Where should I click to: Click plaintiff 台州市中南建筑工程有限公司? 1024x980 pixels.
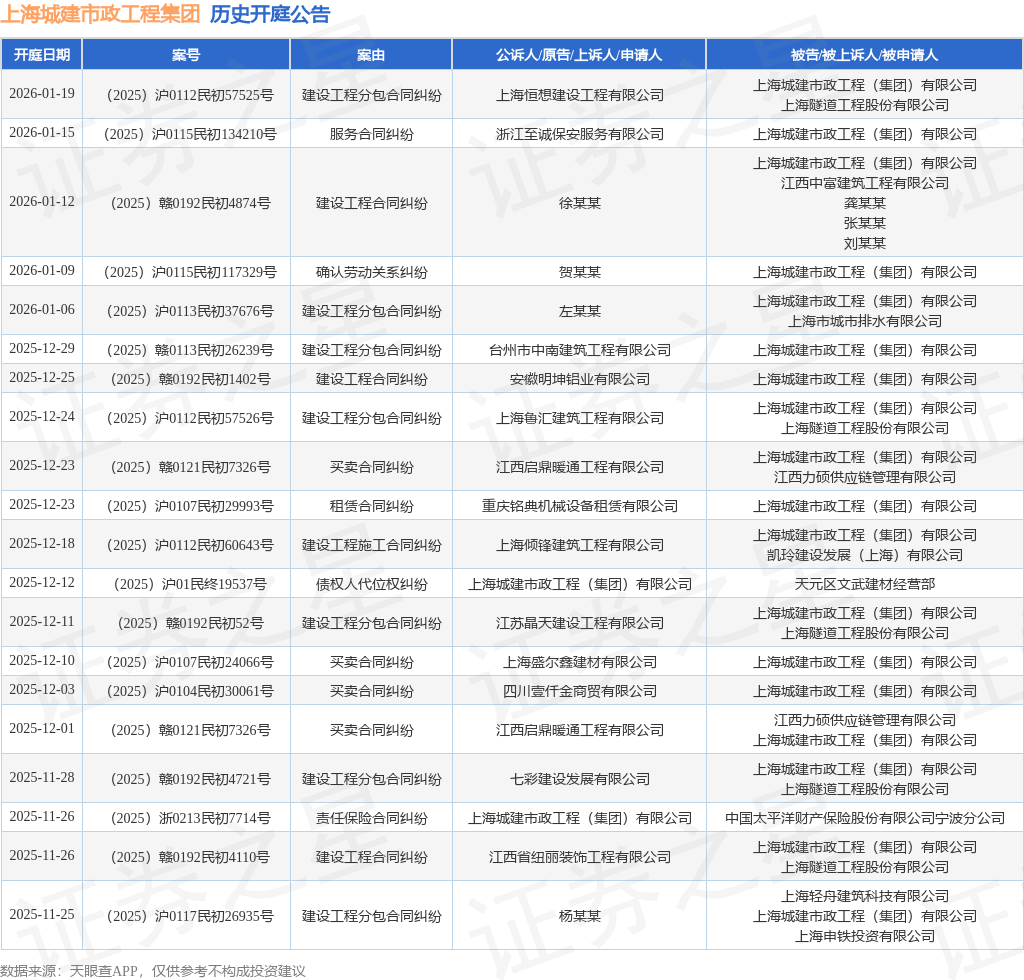579,351
